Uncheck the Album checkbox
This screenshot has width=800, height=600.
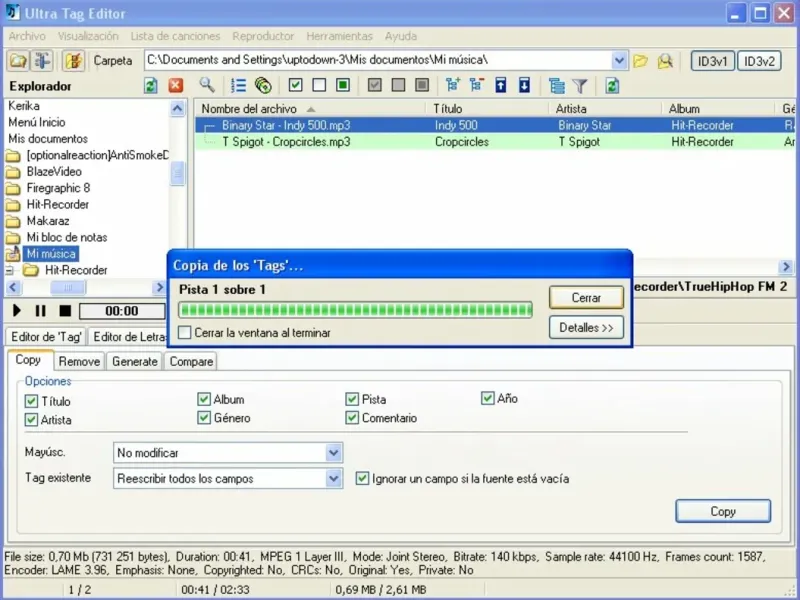tap(204, 399)
